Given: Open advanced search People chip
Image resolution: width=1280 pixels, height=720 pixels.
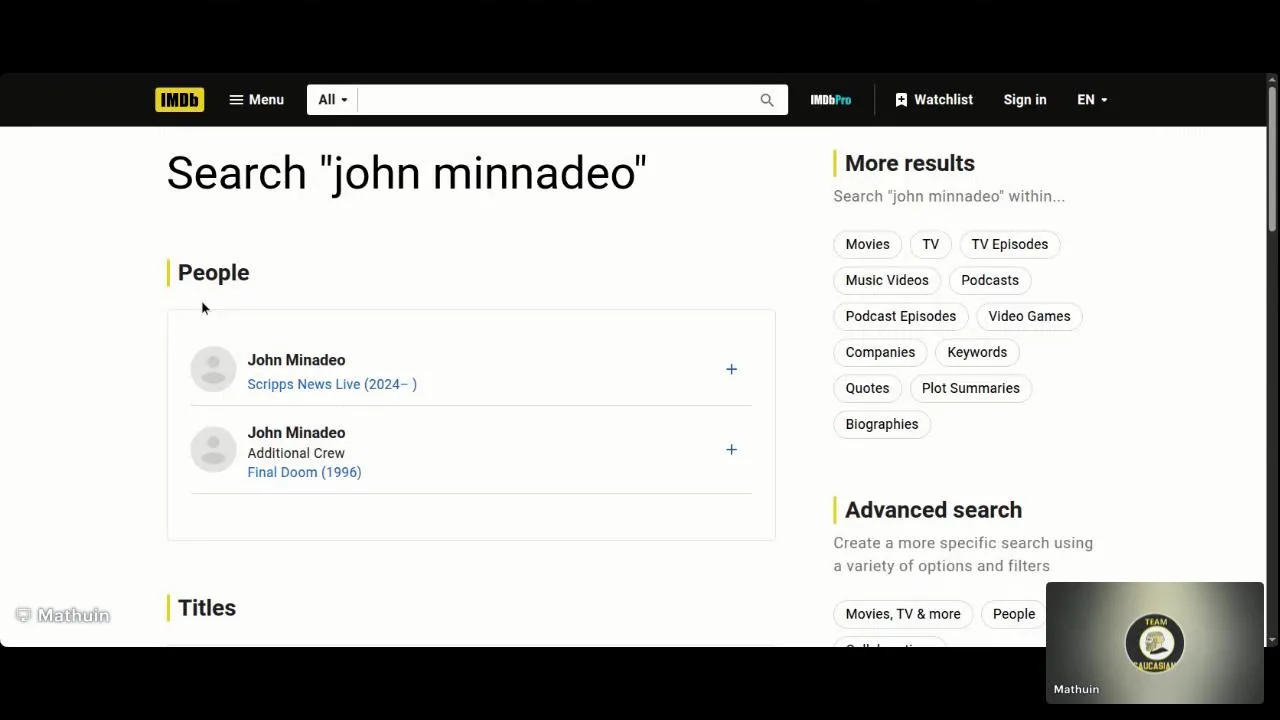Looking at the screenshot, I should click(x=1013, y=614).
